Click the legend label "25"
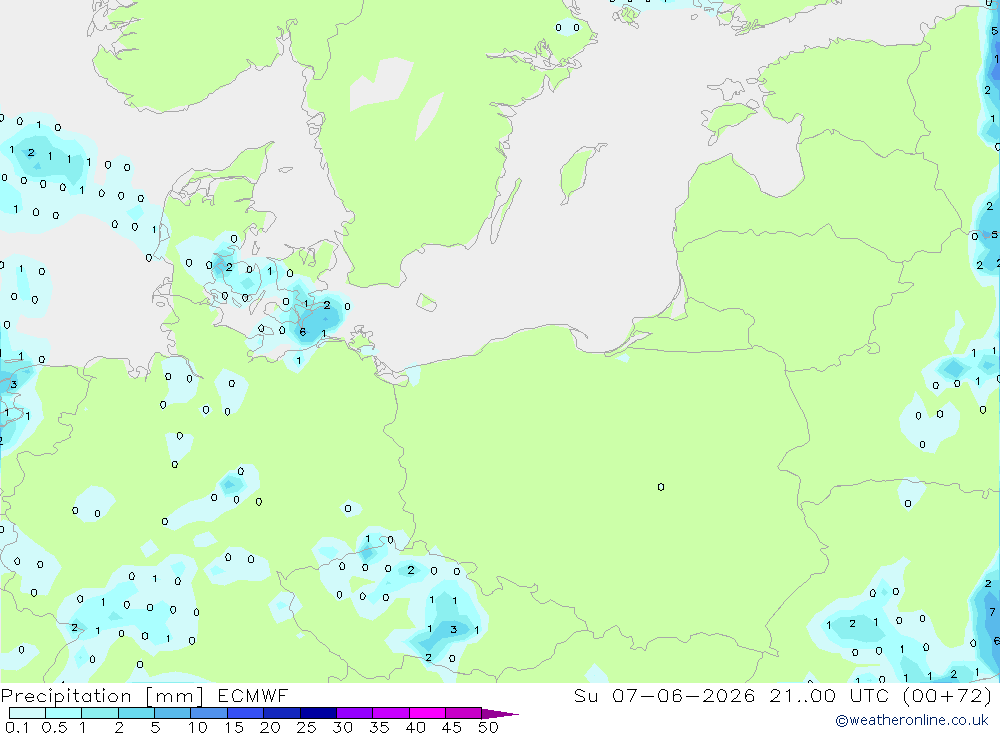 point(307,727)
